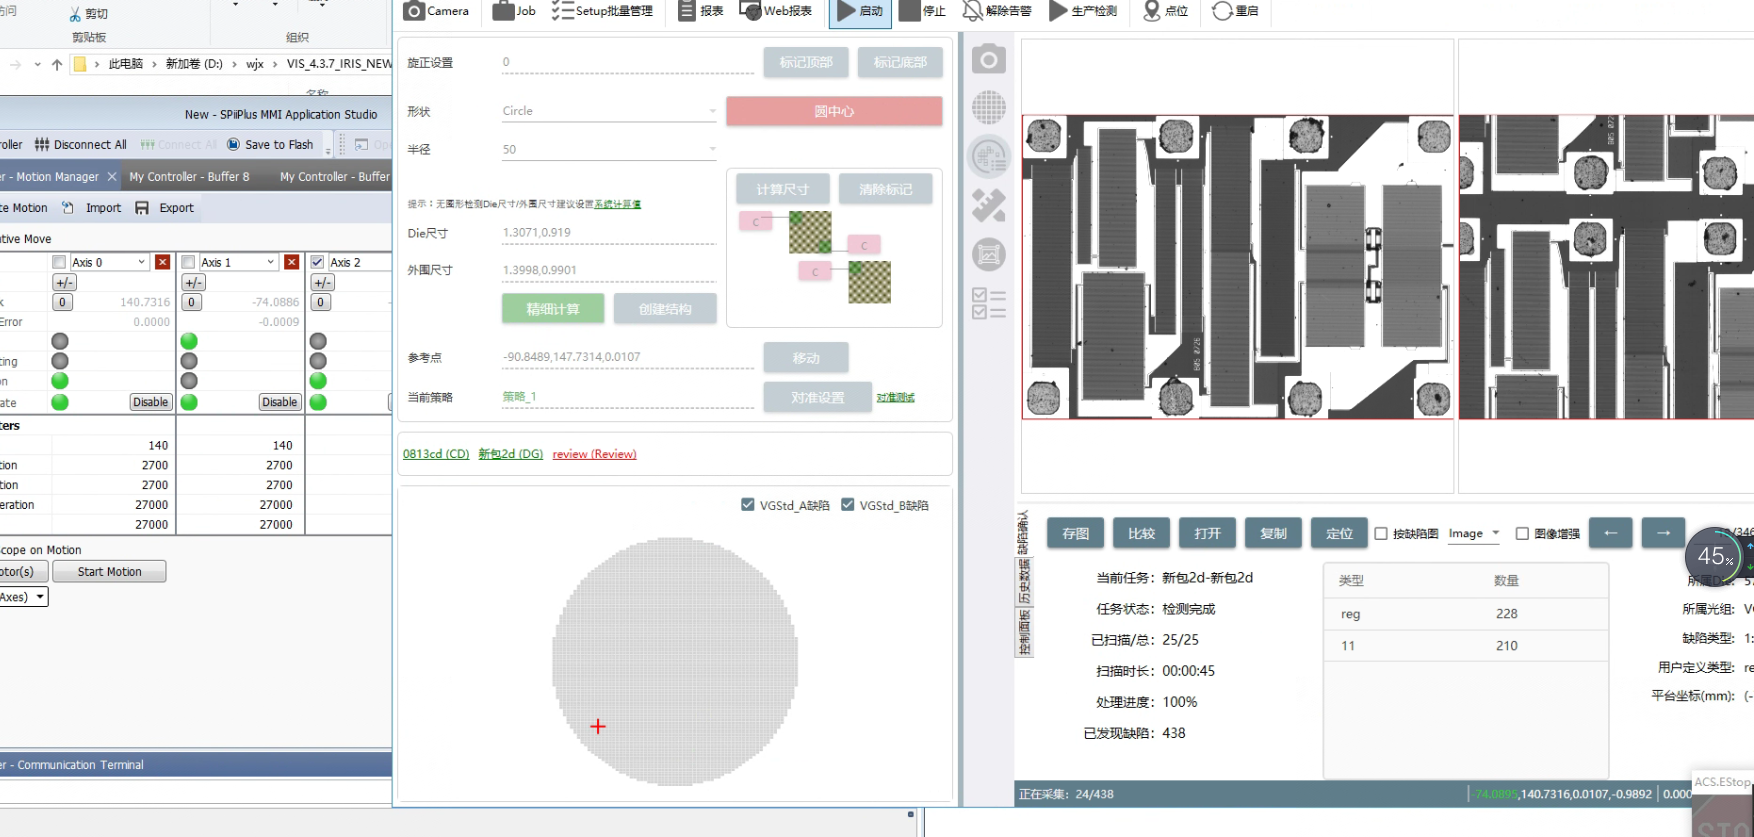Open the Web报表 toolbar item

coord(775,11)
